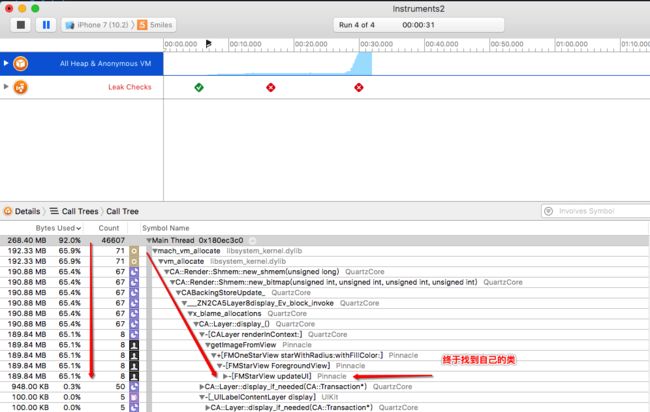Click the Leaks instrument icon
Image resolution: width=650 pixels, height=412 pixels.
[x=20, y=87]
